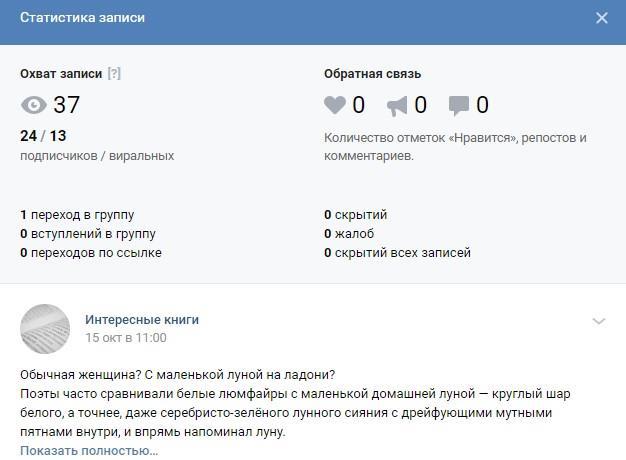The height and width of the screenshot is (460, 626).
Task: Click the Статистика записи title
Action: pyautogui.click(x=82, y=18)
